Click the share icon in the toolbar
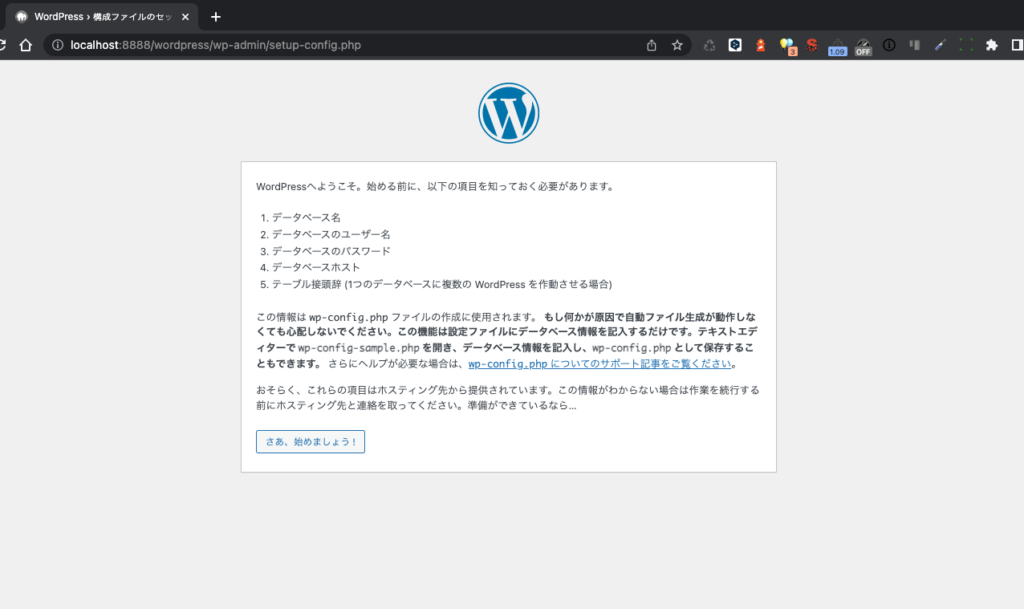Viewport: 1024px width, 609px height. 651,45
